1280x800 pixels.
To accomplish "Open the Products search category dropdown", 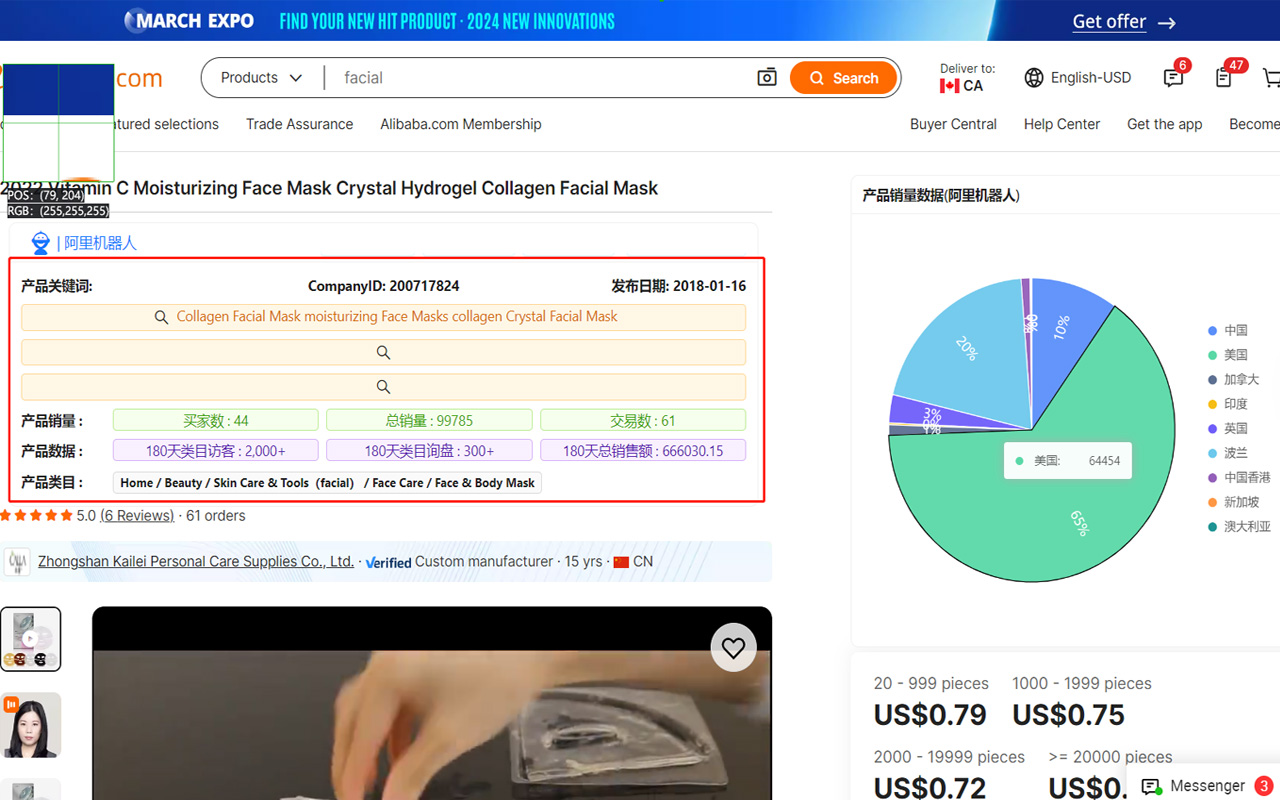I will [x=261, y=78].
